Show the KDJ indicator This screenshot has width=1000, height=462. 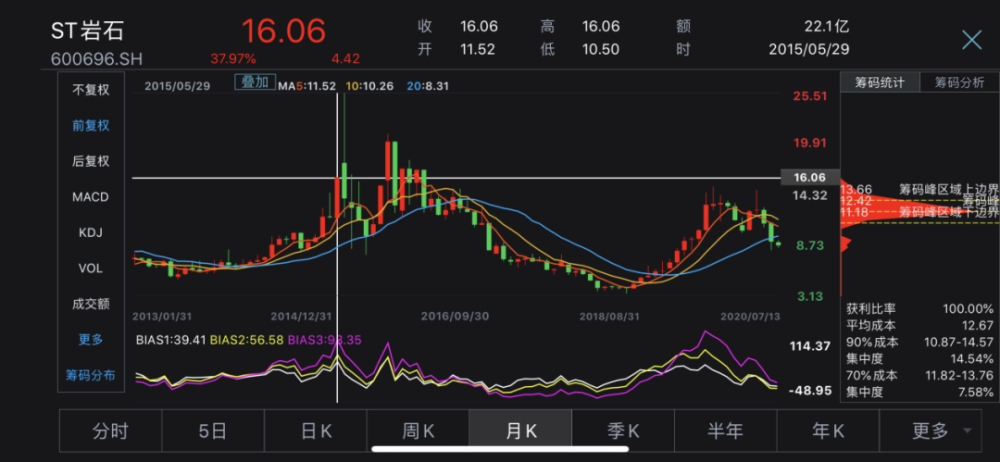[x=91, y=232]
